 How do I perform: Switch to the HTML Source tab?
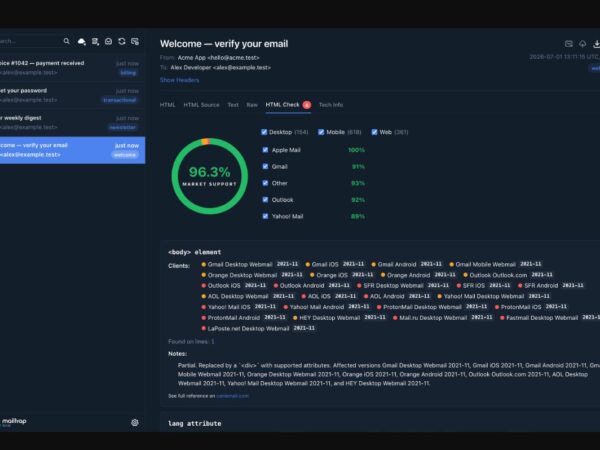click(x=202, y=105)
